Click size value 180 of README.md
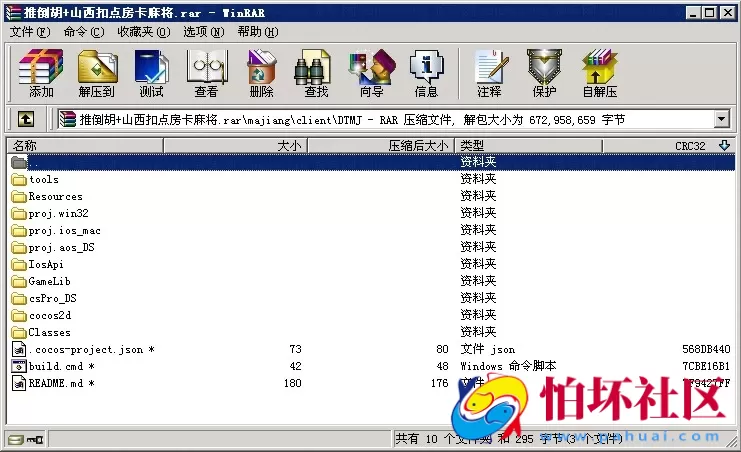741x452 pixels. (x=293, y=383)
